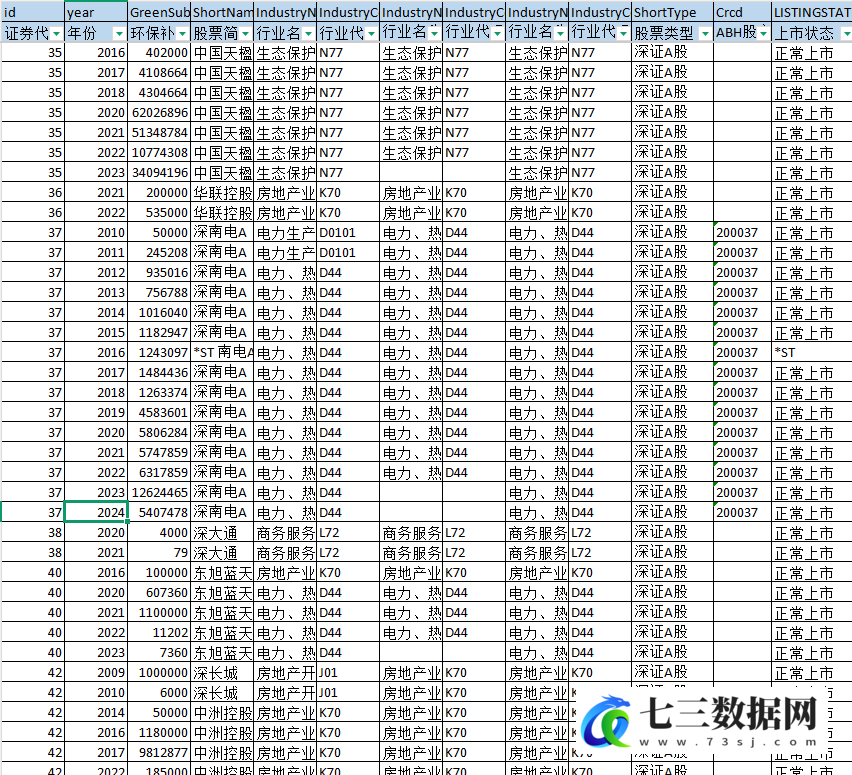Open the ABH股 filter dropdown arrow

click(763, 34)
